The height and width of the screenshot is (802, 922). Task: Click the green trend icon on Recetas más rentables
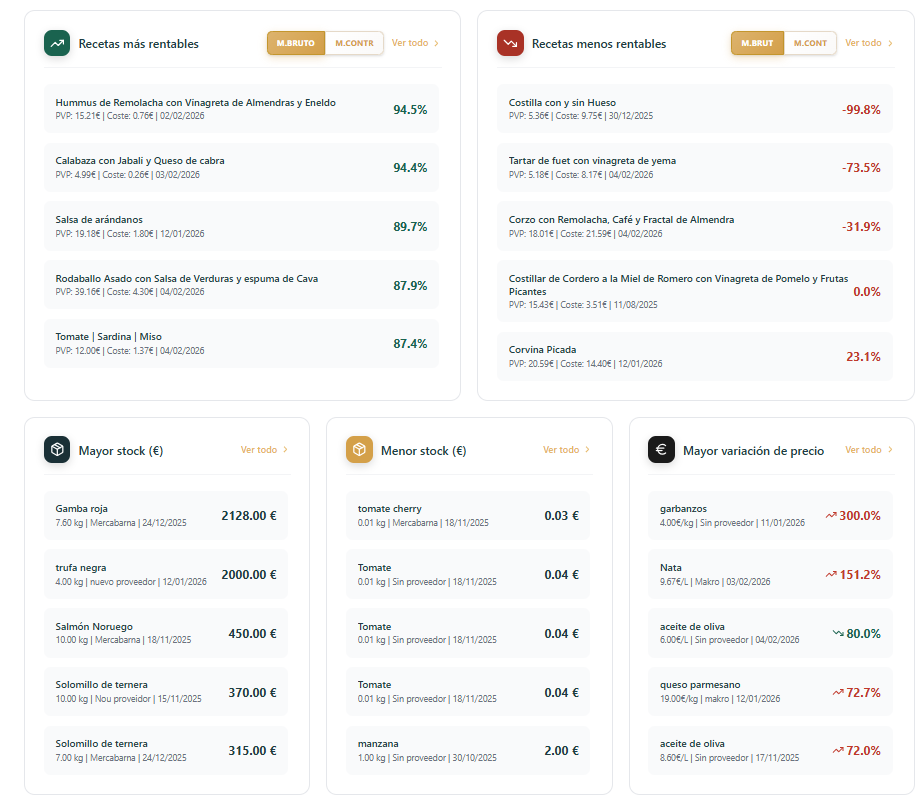[57, 43]
